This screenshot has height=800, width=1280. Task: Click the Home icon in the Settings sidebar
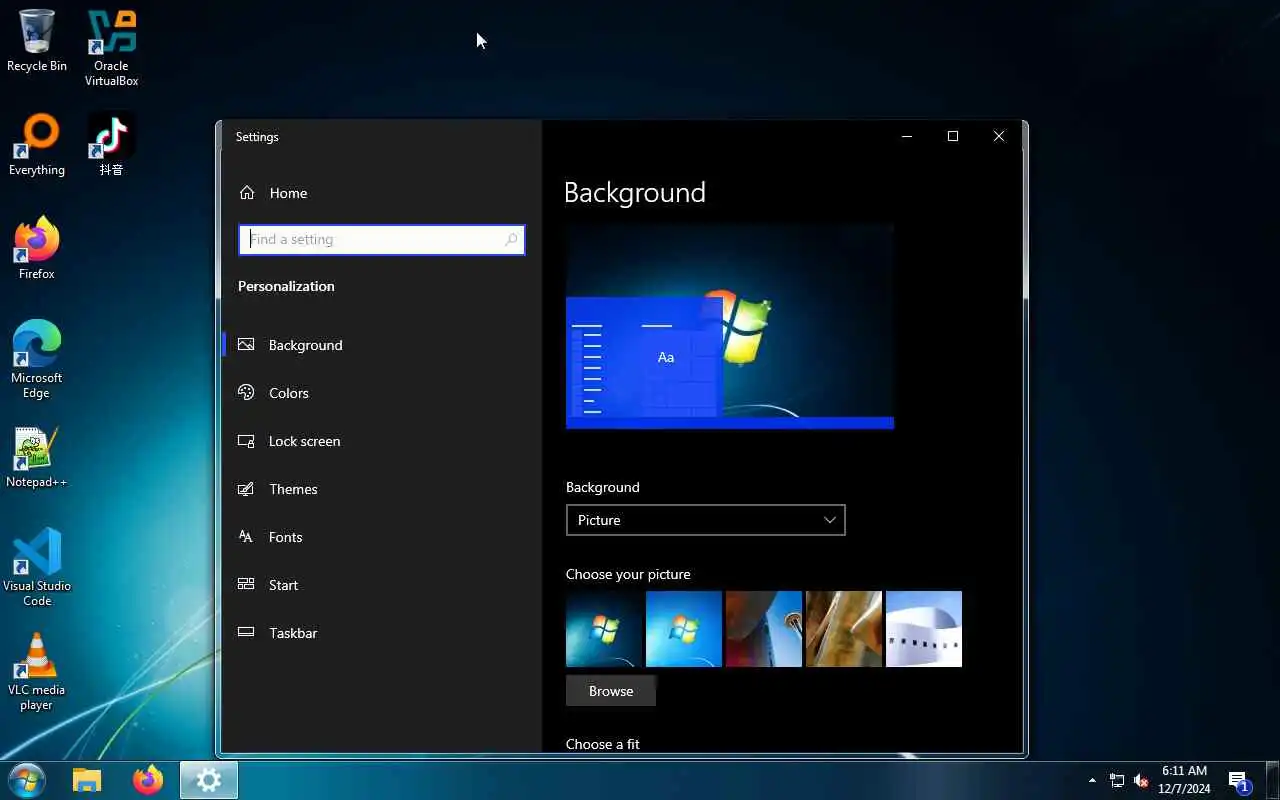247,193
